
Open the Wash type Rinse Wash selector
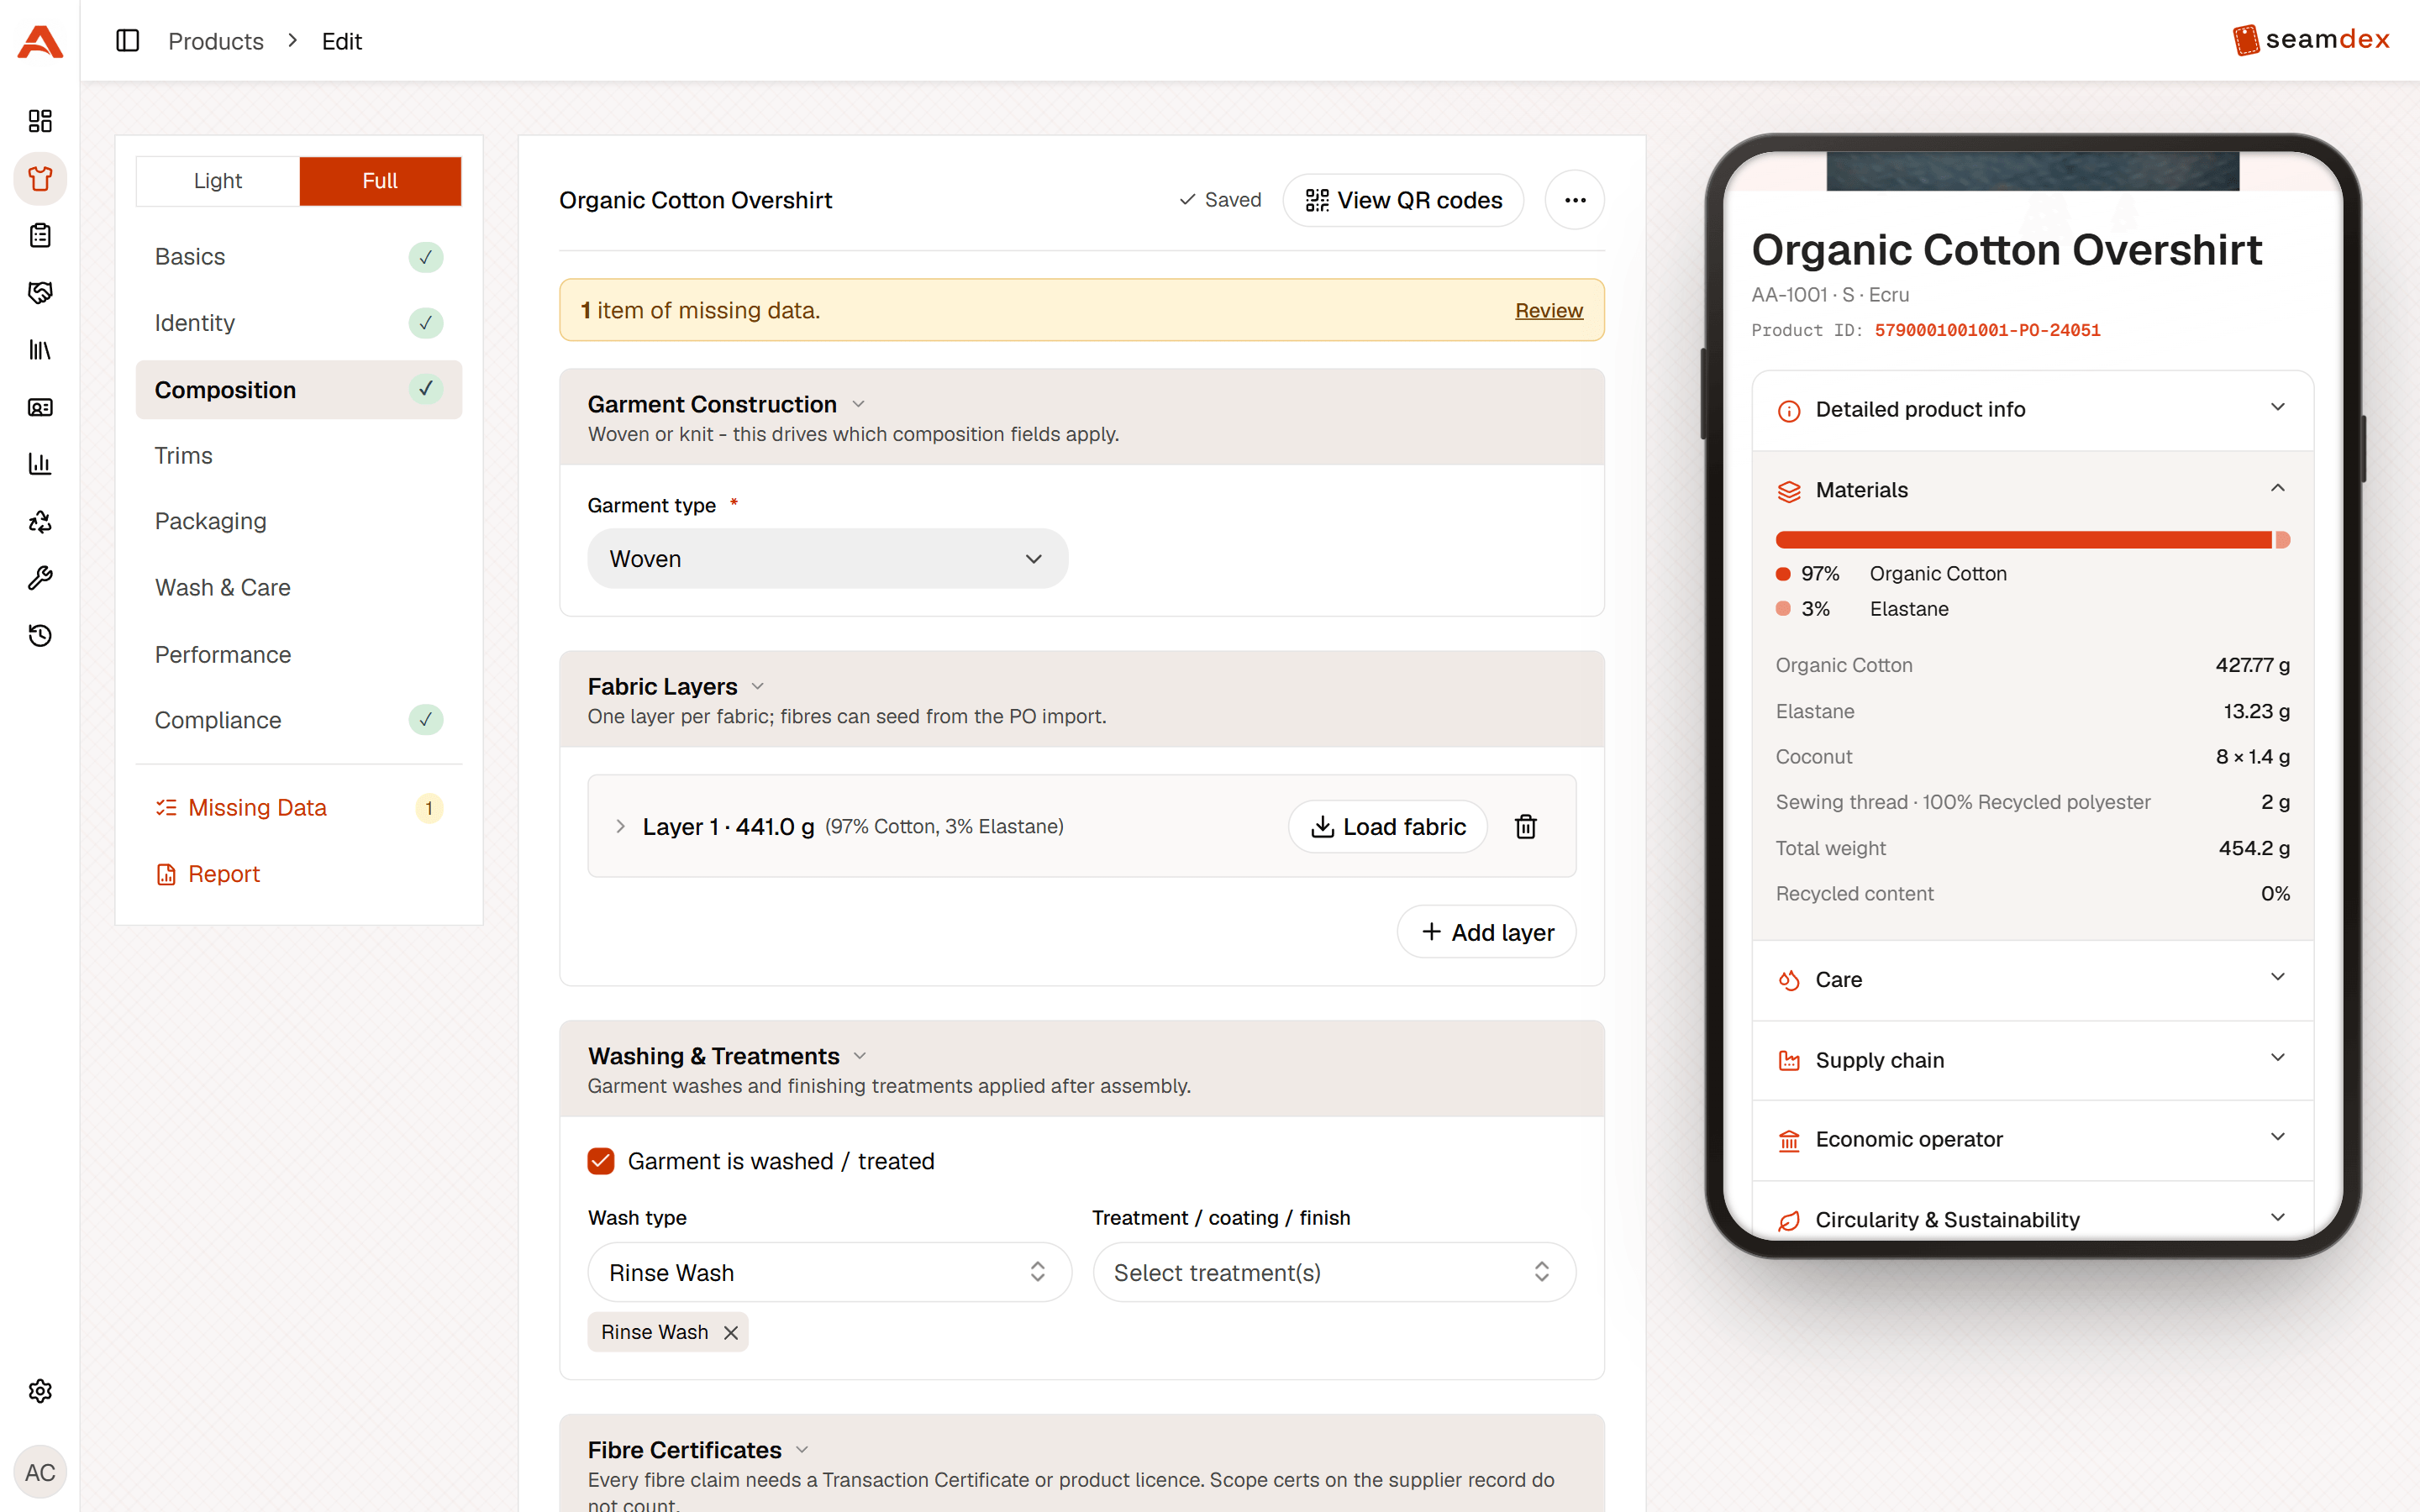pos(829,1272)
